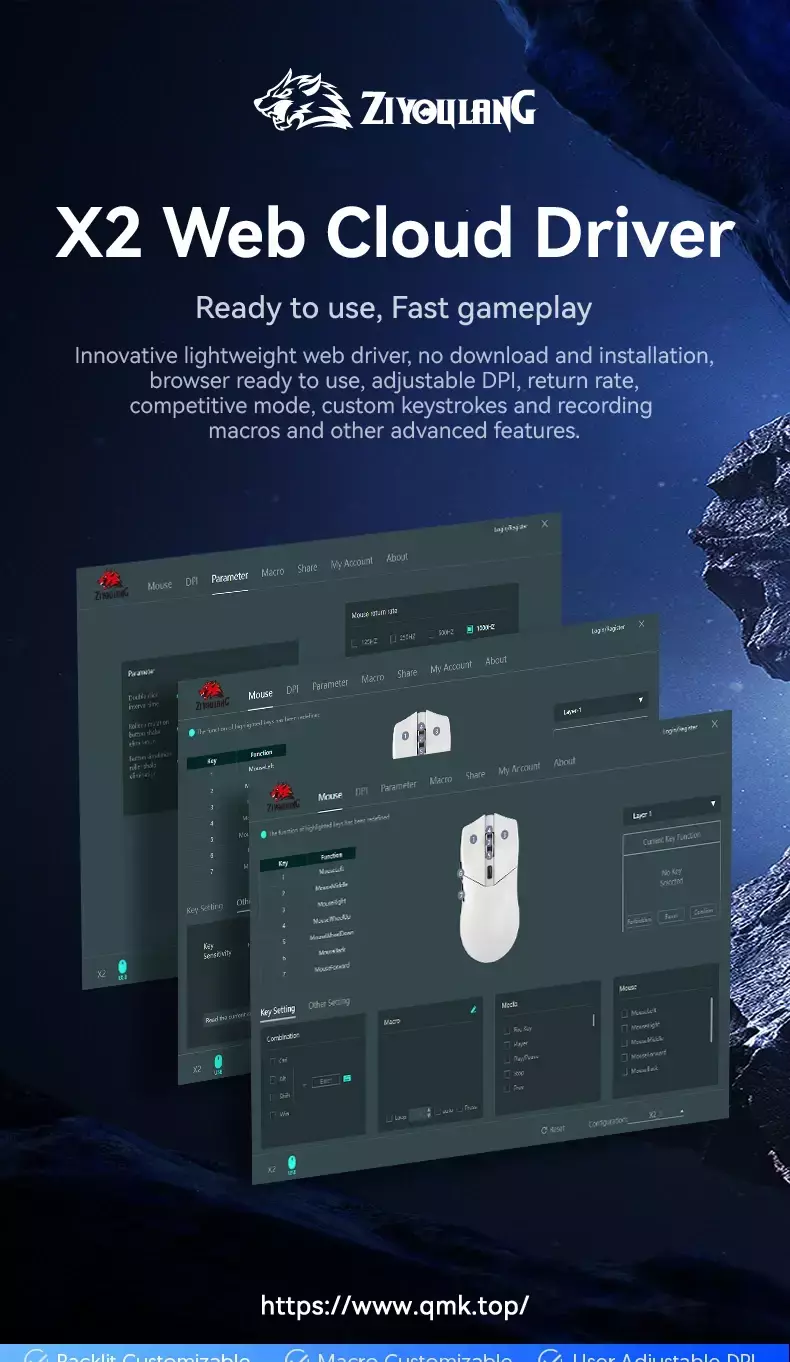Select key row 7 MouseForward in front table

tap(308, 969)
